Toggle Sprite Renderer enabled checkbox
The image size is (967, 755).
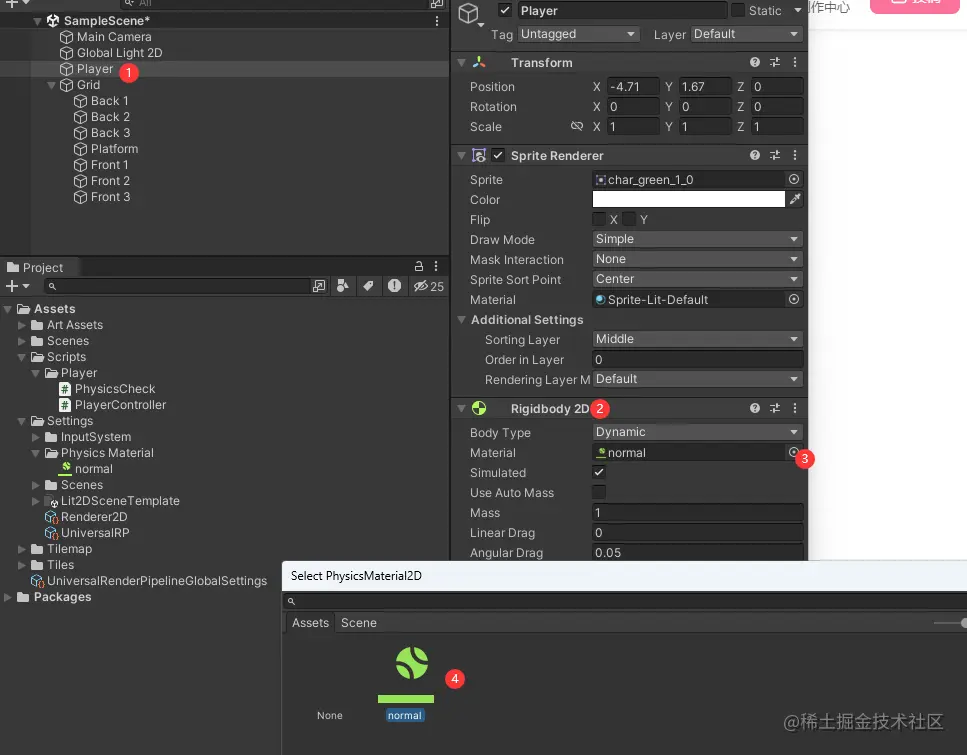click(x=498, y=155)
